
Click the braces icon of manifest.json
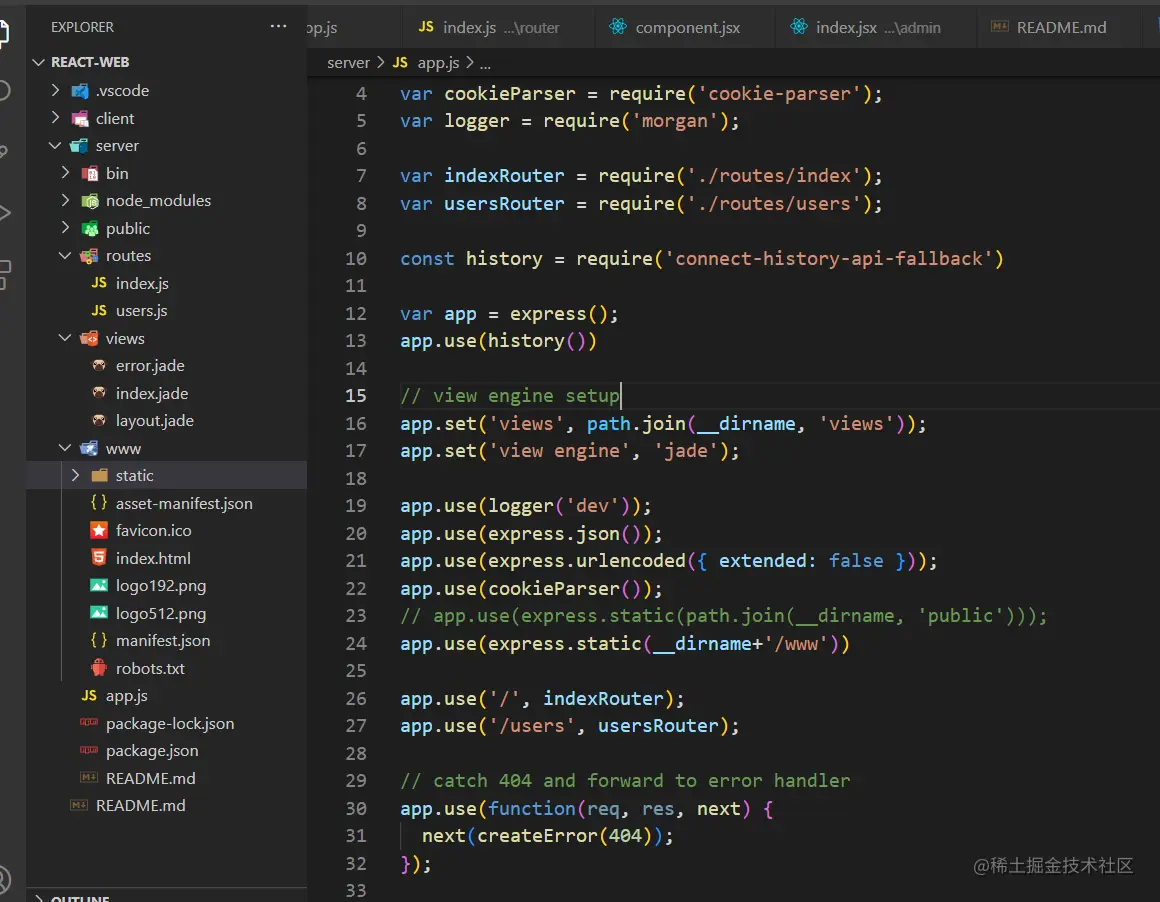[x=99, y=640]
